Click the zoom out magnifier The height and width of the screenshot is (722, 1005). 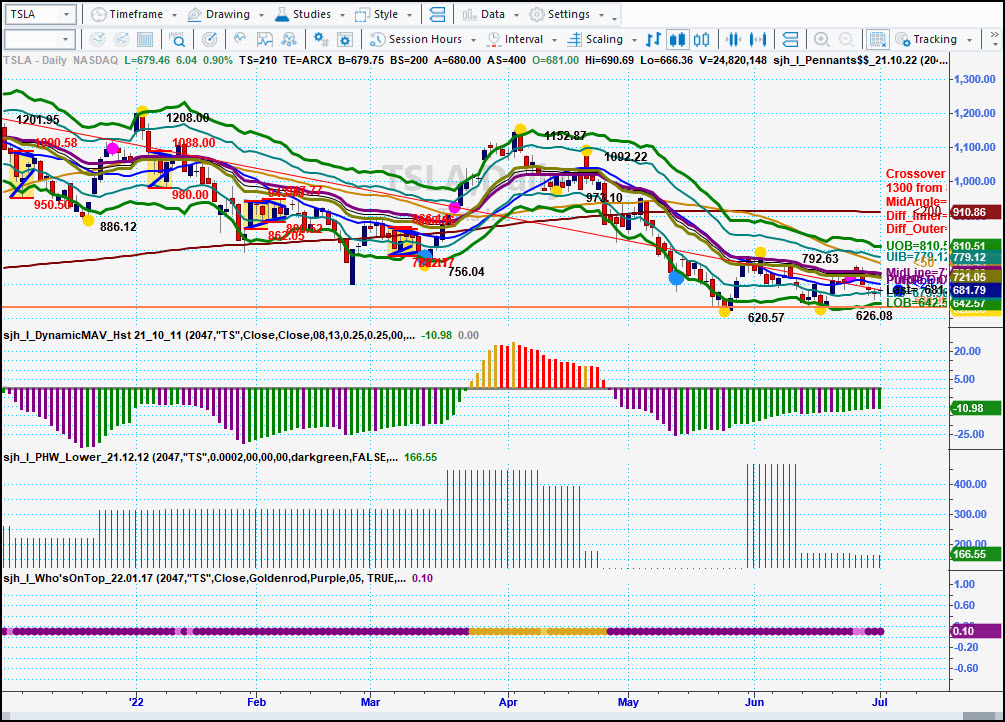tap(846, 40)
